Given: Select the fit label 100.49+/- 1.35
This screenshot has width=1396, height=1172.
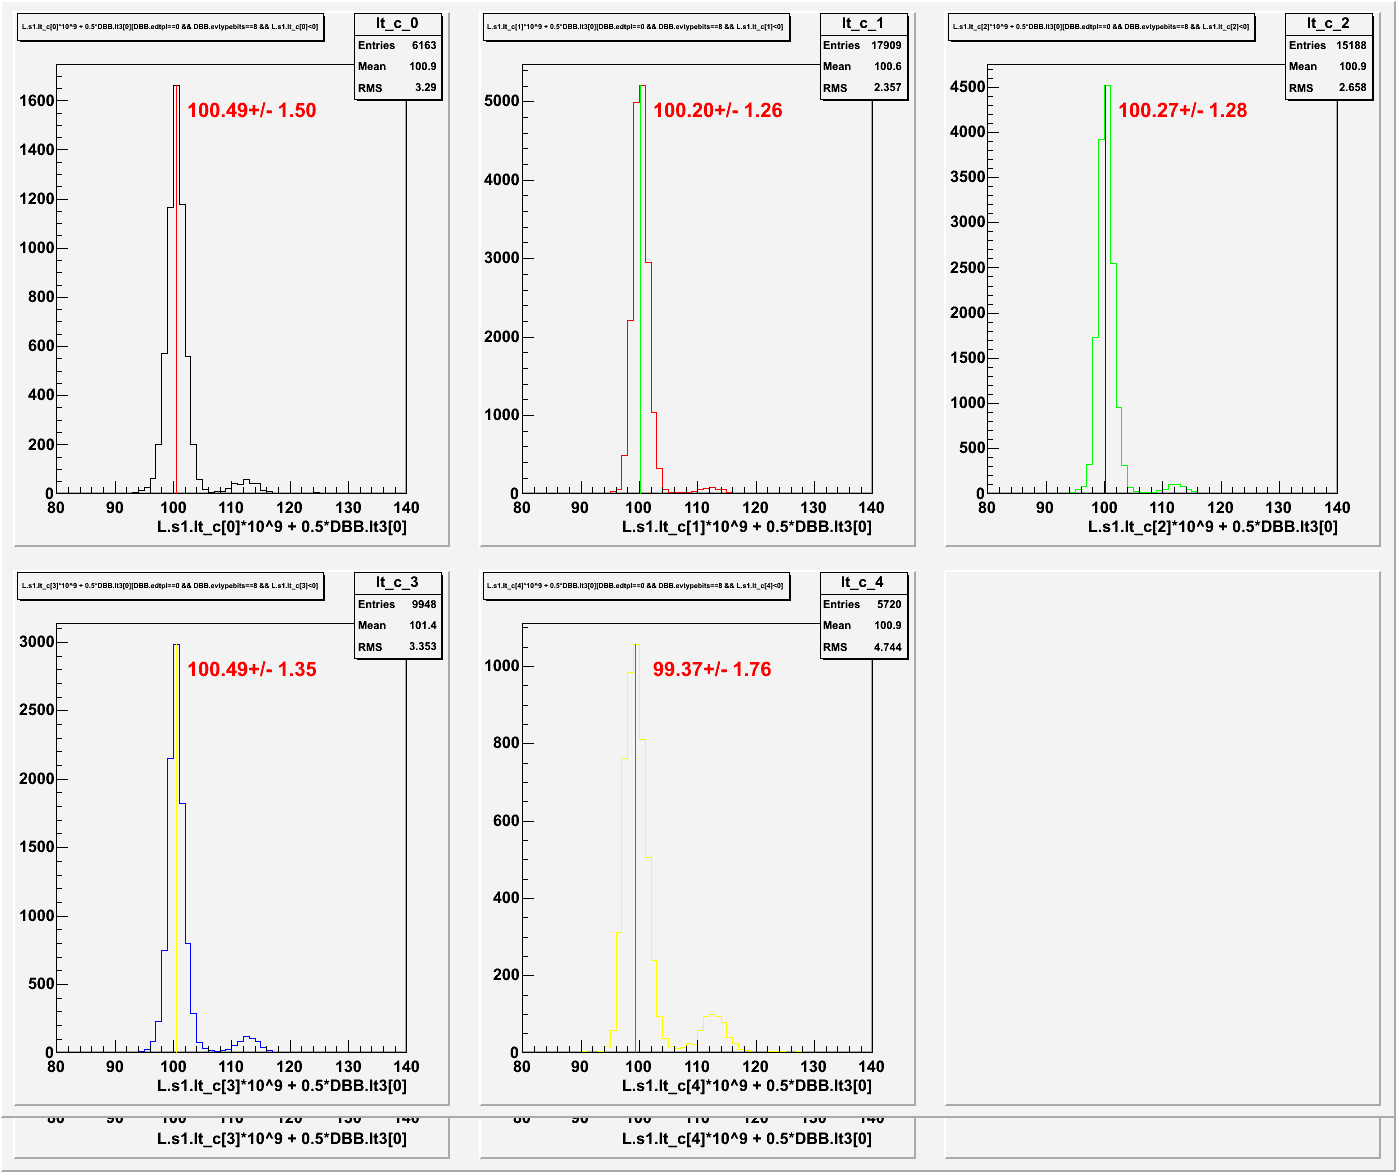Looking at the screenshot, I should (x=252, y=669).
